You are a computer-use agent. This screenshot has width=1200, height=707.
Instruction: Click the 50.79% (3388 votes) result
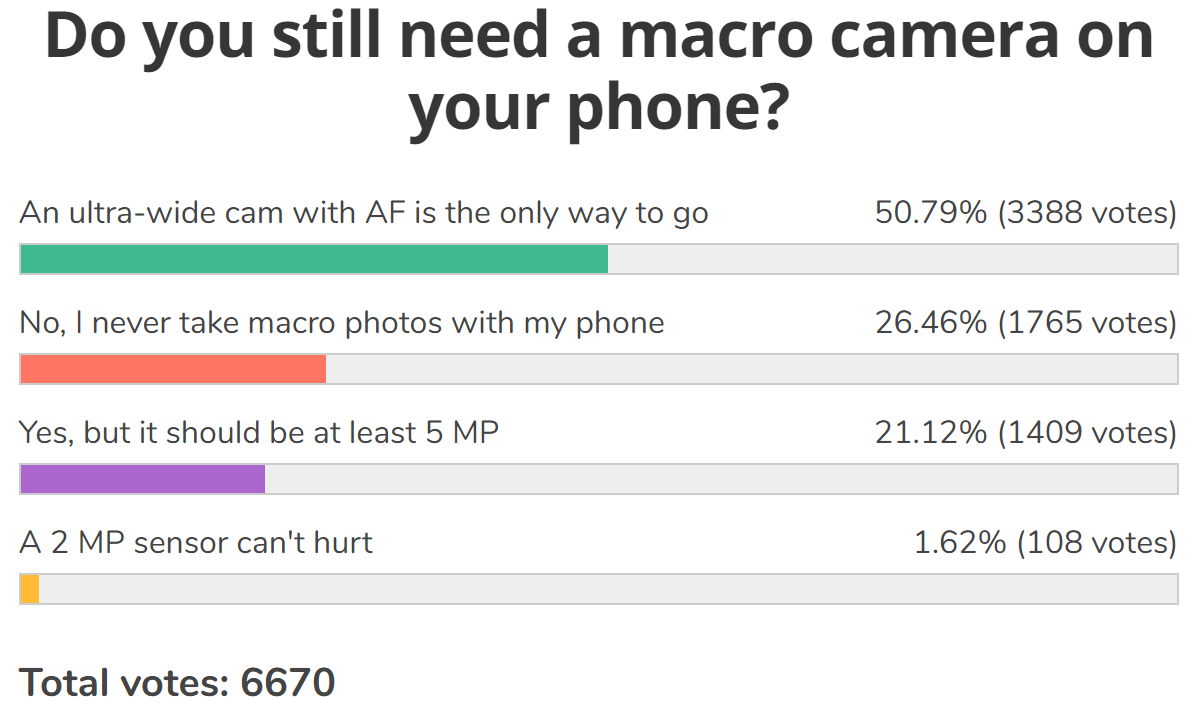pos(1026,213)
